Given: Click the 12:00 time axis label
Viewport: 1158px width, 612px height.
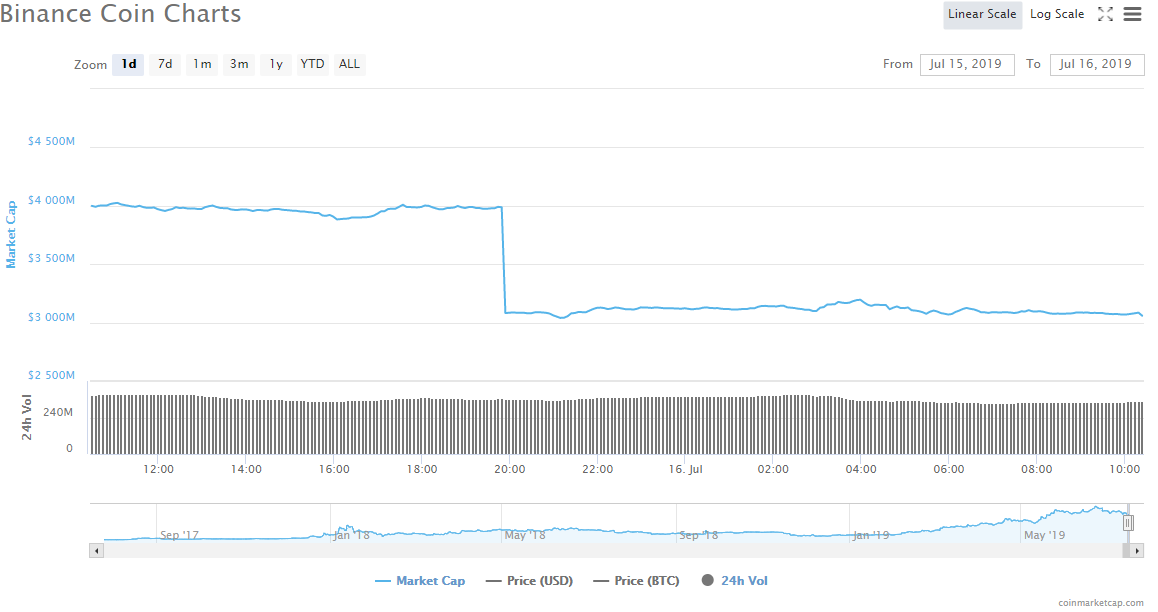Looking at the screenshot, I should point(158,470).
